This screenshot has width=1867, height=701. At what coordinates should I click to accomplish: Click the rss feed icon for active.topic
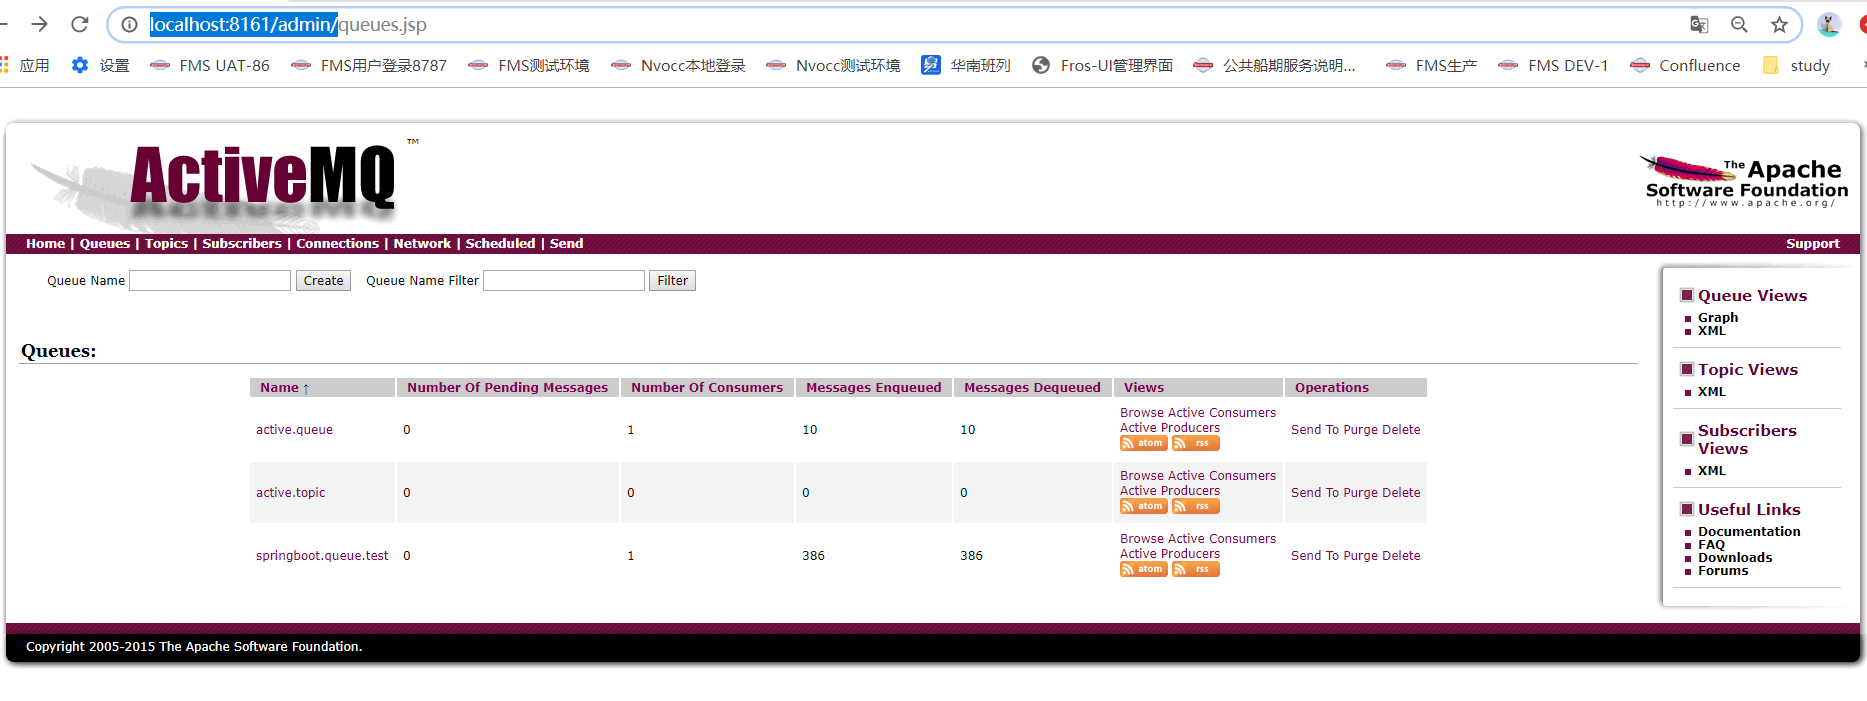[x=1196, y=506]
